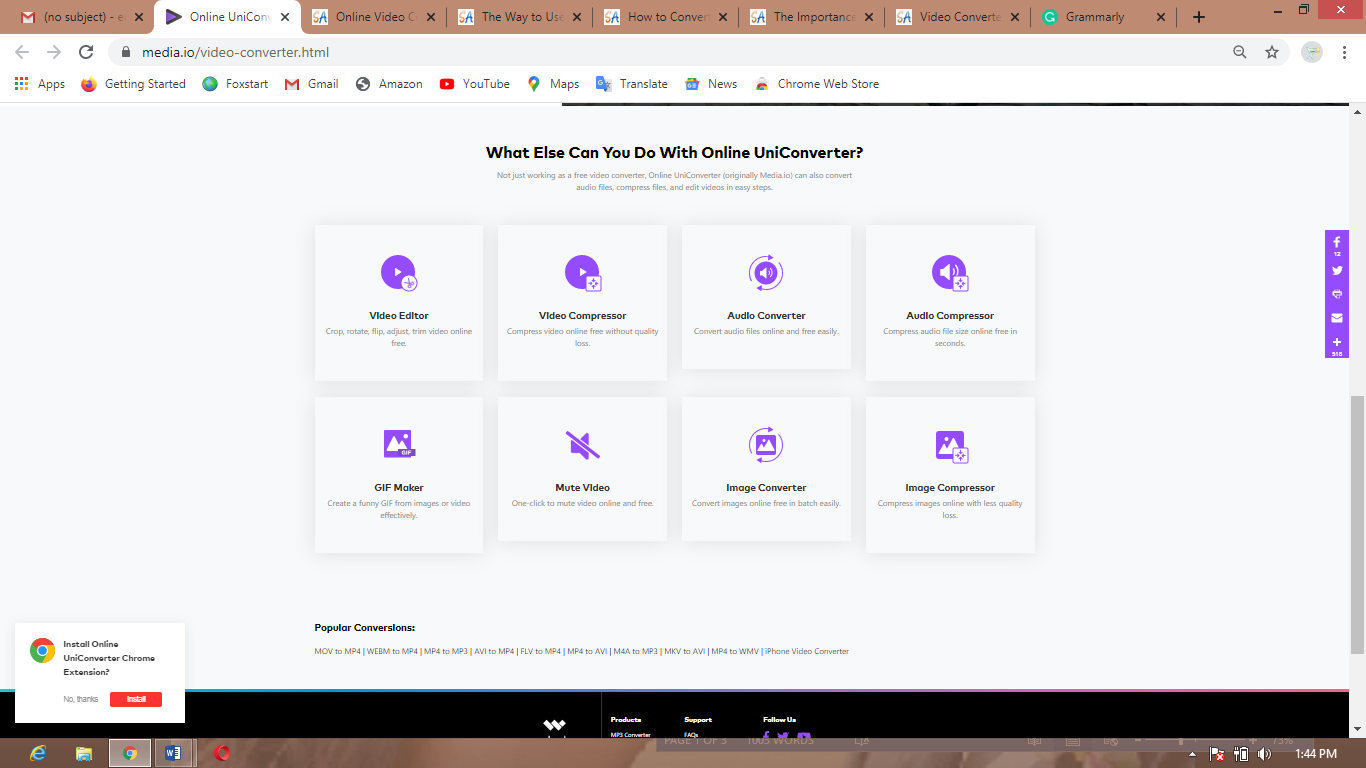This screenshot has height=768, width=1366.
Task: Open the Action Center flag icon
Action: (x=1217, y=754)
